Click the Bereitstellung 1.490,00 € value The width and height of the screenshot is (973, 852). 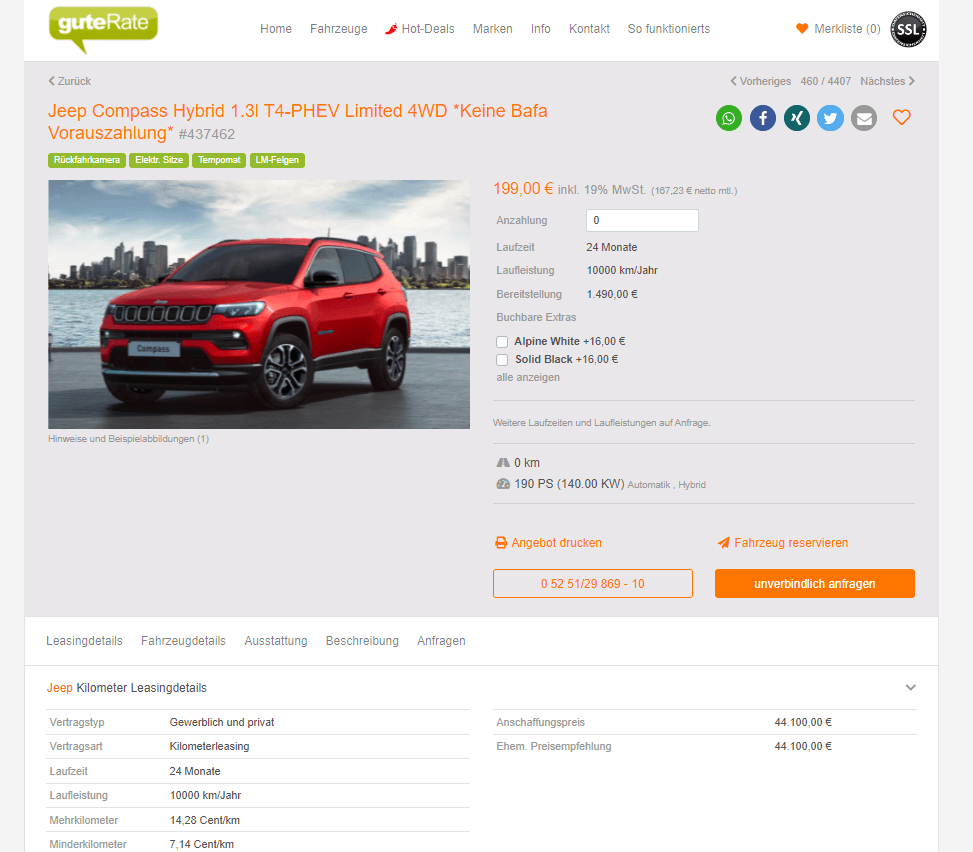coord(612,294)
